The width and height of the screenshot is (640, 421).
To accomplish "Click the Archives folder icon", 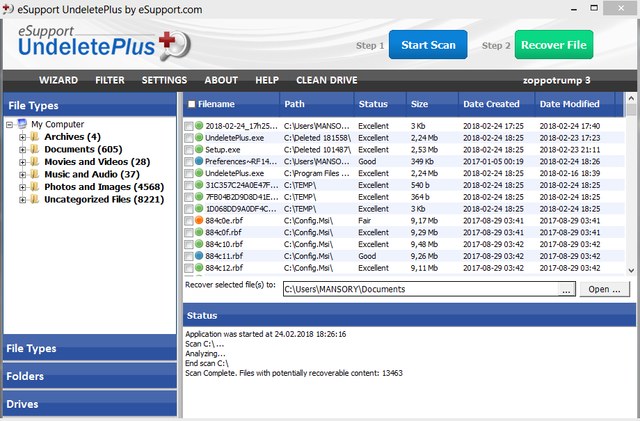I will click(x=34, y=137).
